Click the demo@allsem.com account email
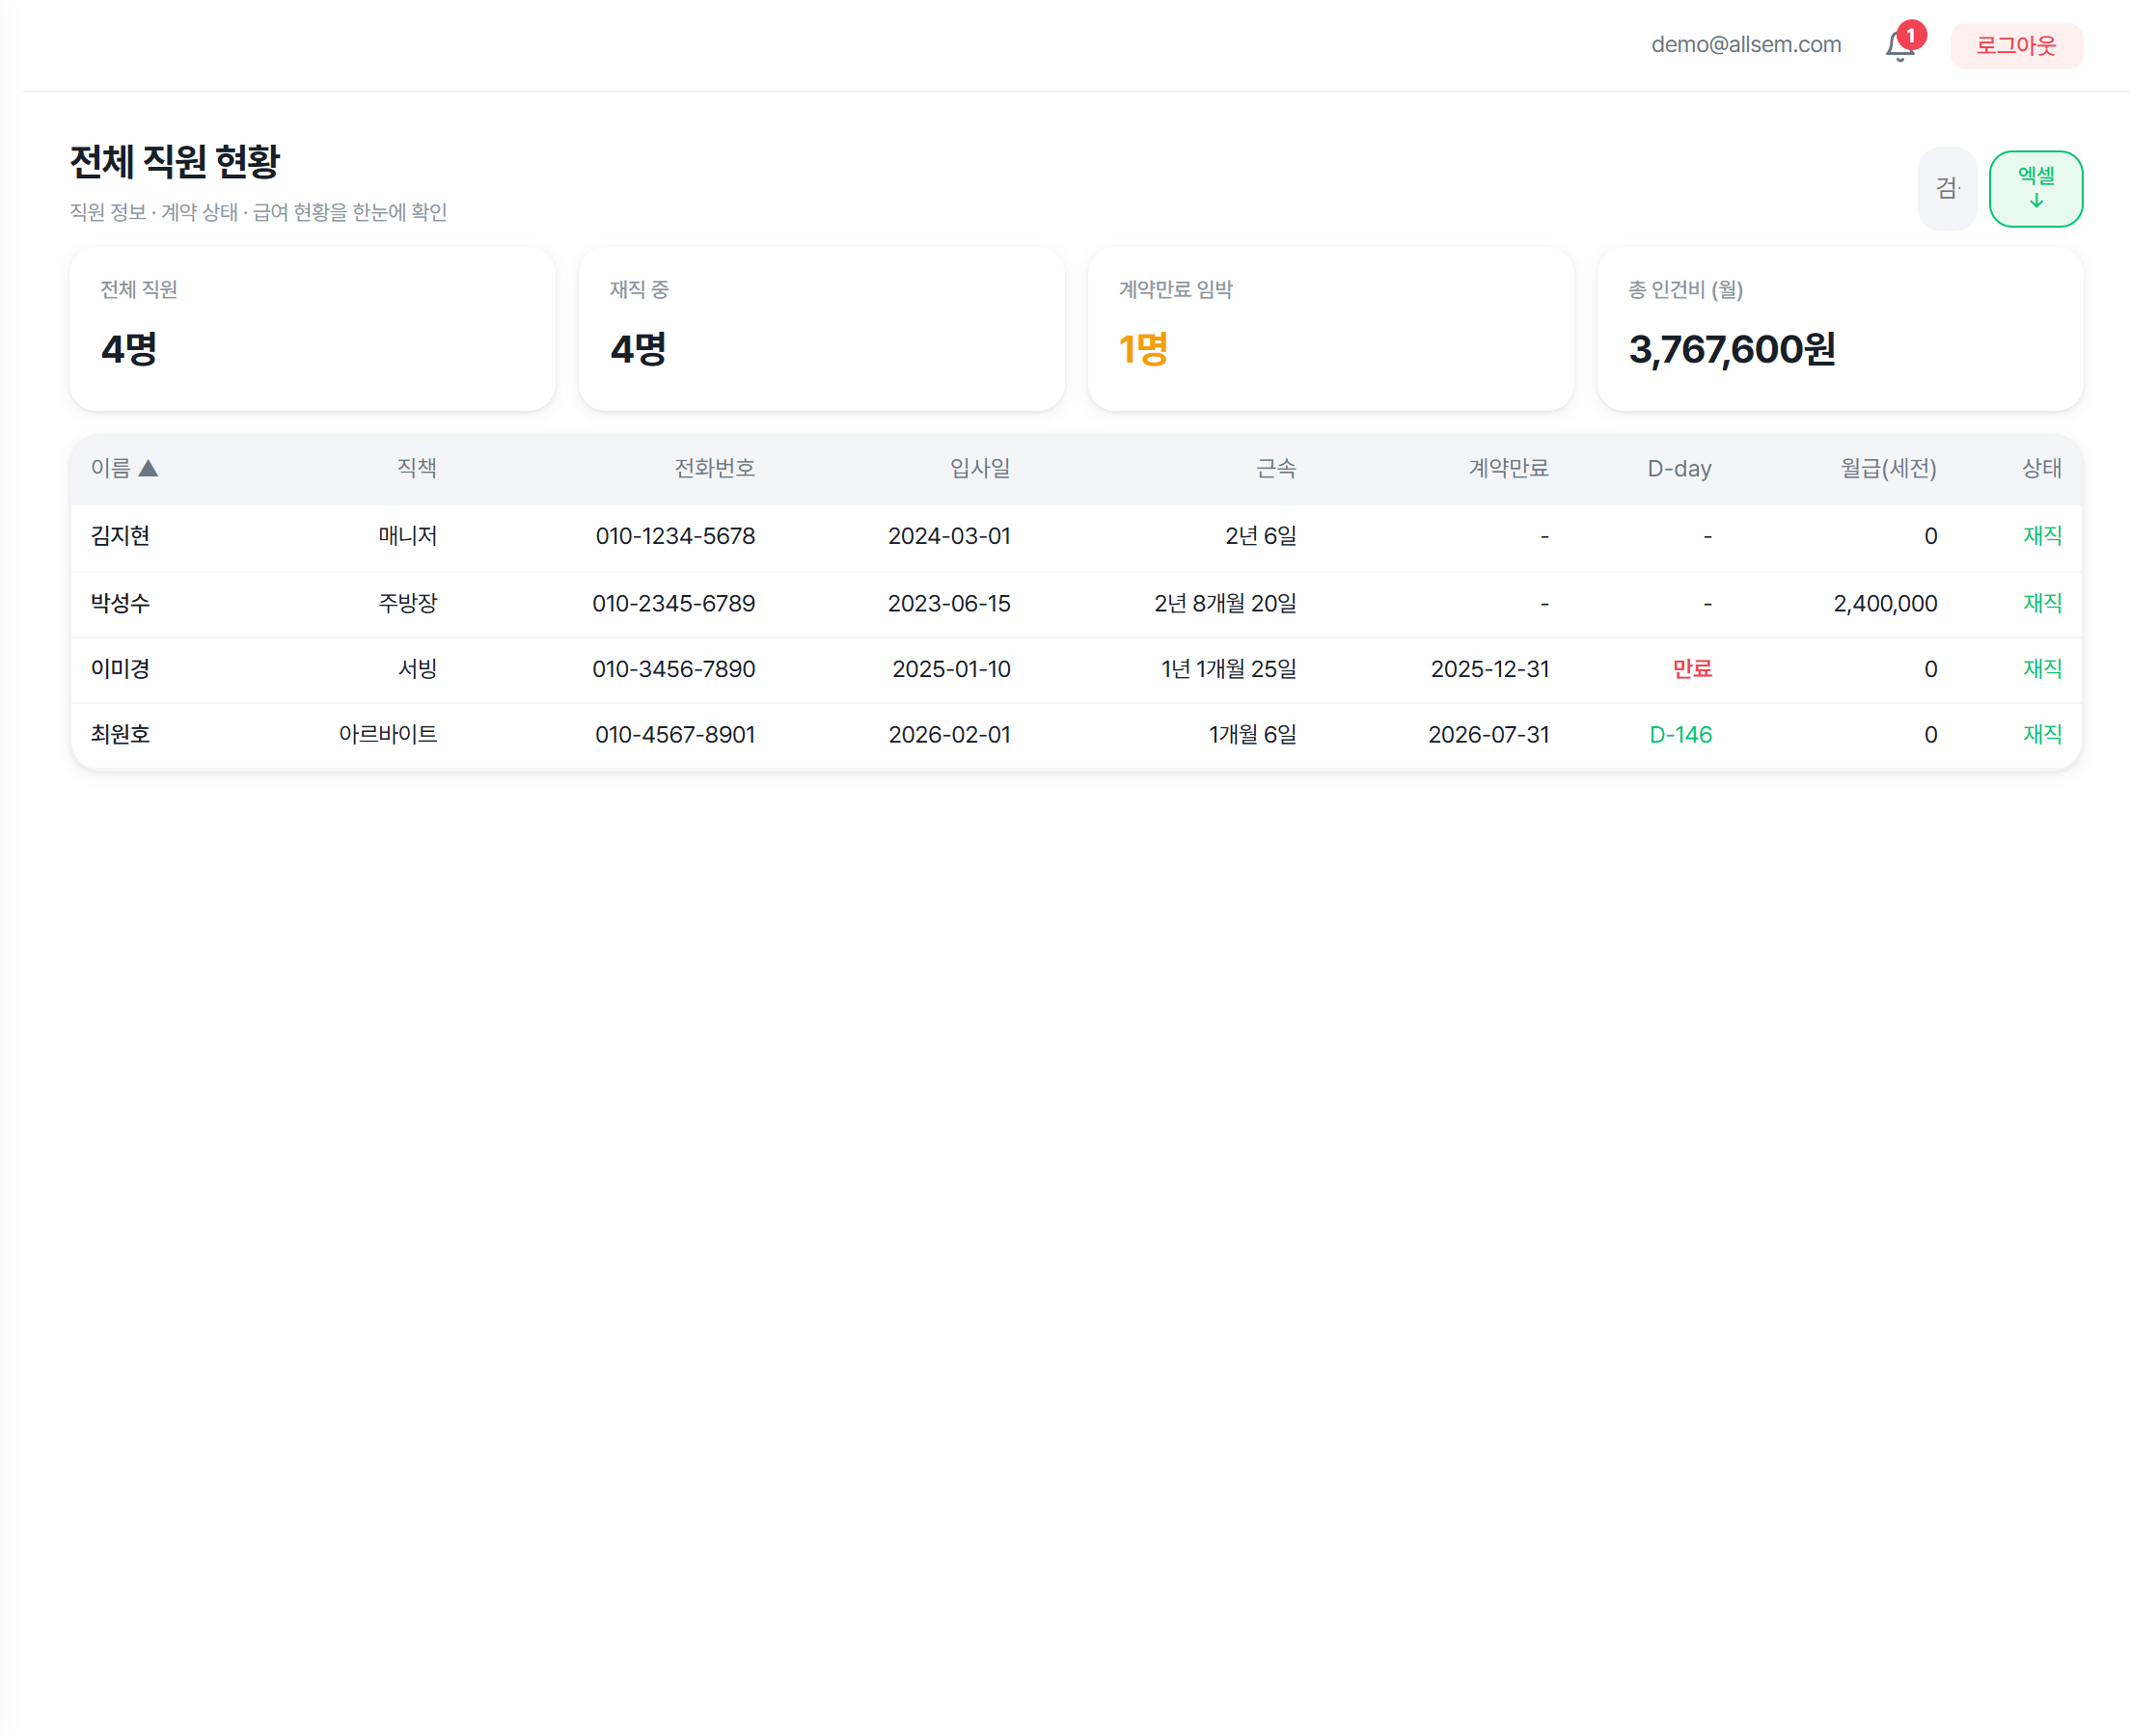This screenshot has height=1736, width=2130. pyautogui.click(x=1745, y=45)
